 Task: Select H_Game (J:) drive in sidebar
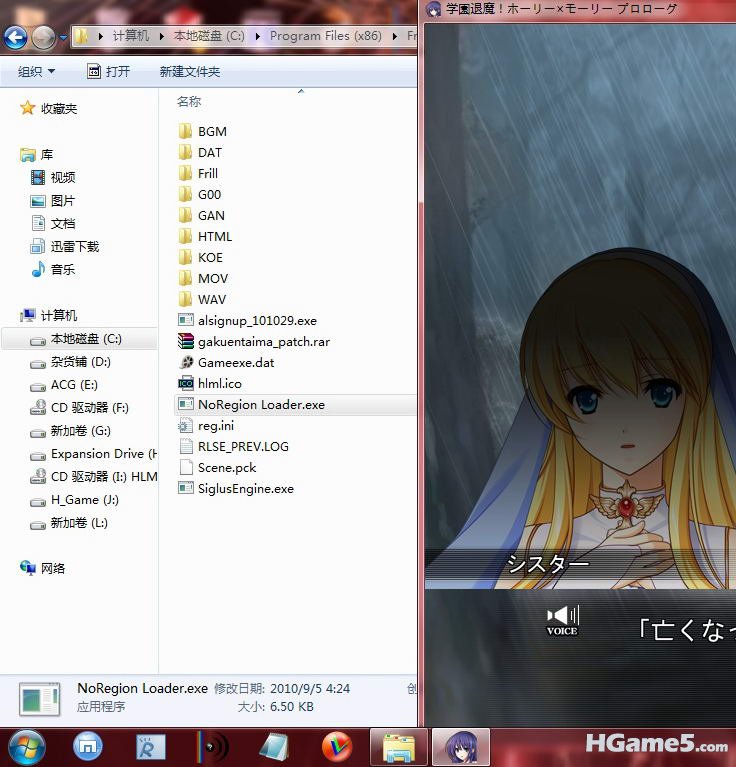[x=84, y=500]
